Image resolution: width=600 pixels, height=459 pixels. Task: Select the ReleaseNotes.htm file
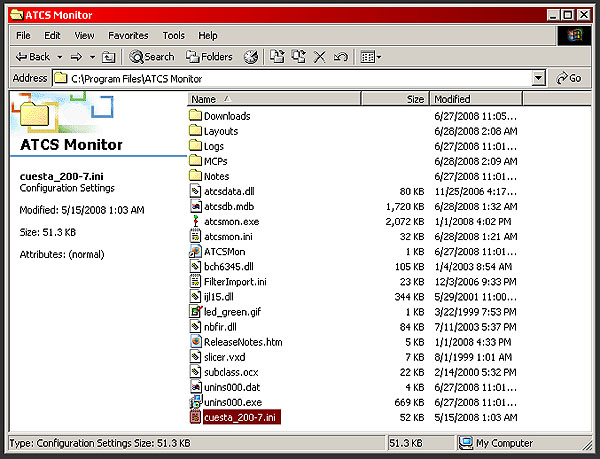pyautogui.click(x=242, y=341)
